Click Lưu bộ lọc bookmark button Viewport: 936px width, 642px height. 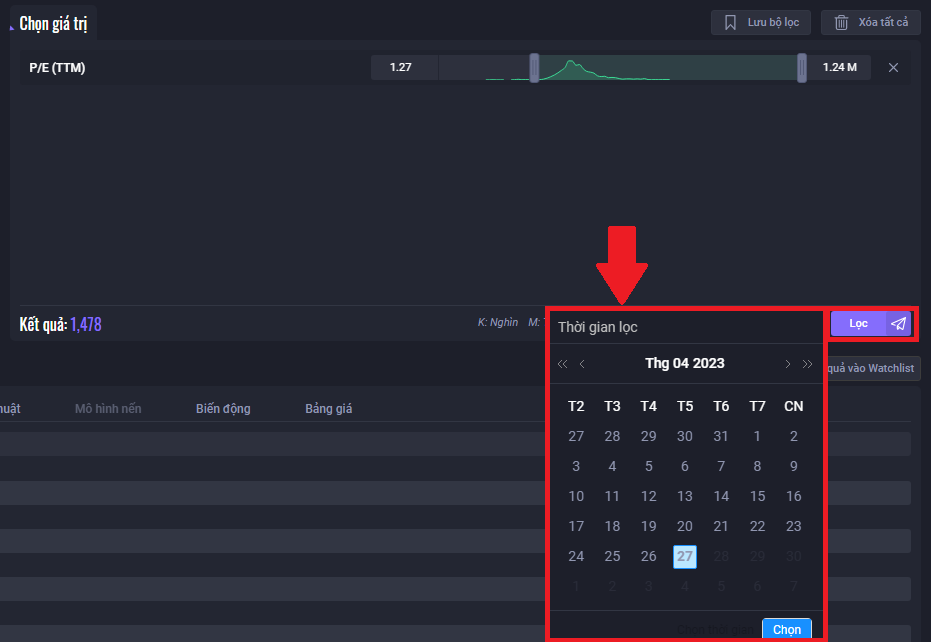click(761, 22)
